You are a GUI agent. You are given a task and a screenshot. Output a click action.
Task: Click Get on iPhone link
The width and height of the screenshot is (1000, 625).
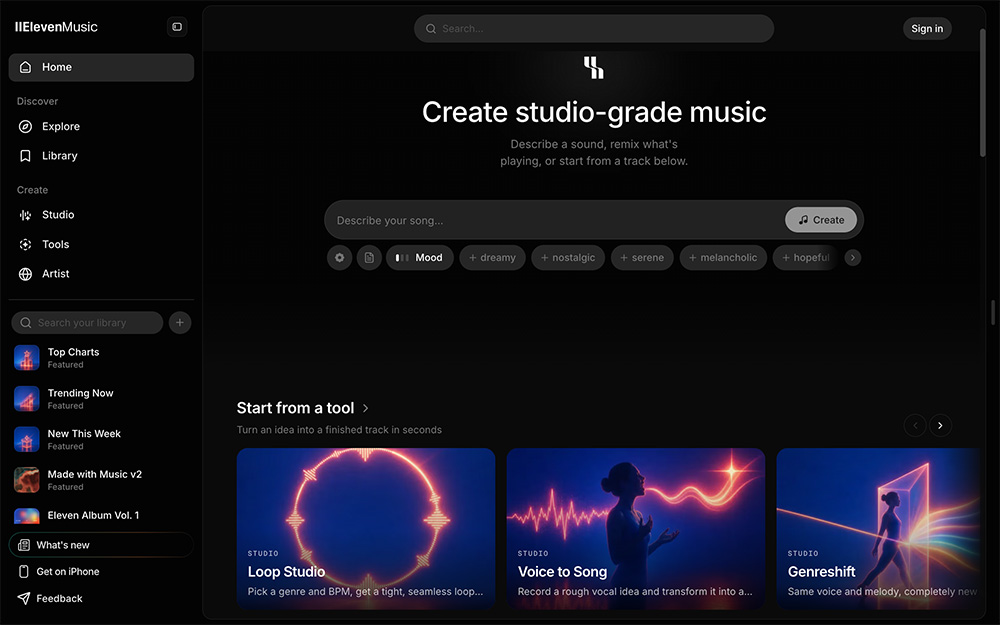click(x=68, y=571)
